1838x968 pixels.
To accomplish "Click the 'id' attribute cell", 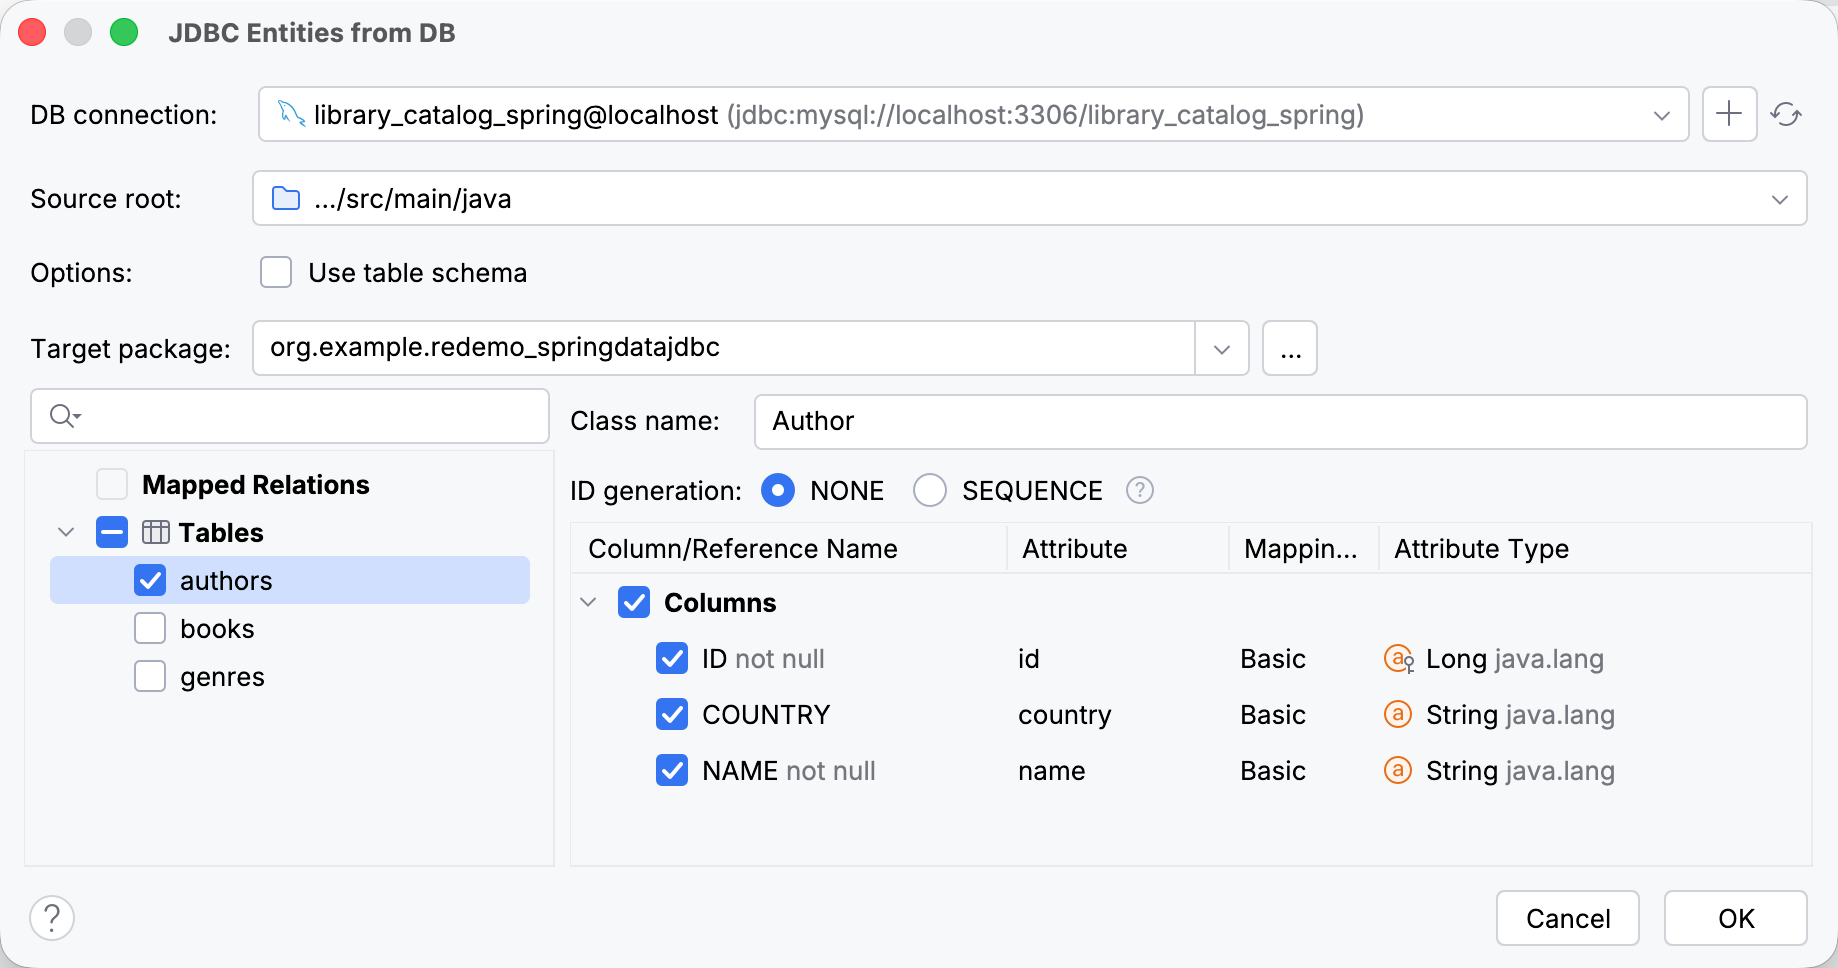I will (1029, 659).
